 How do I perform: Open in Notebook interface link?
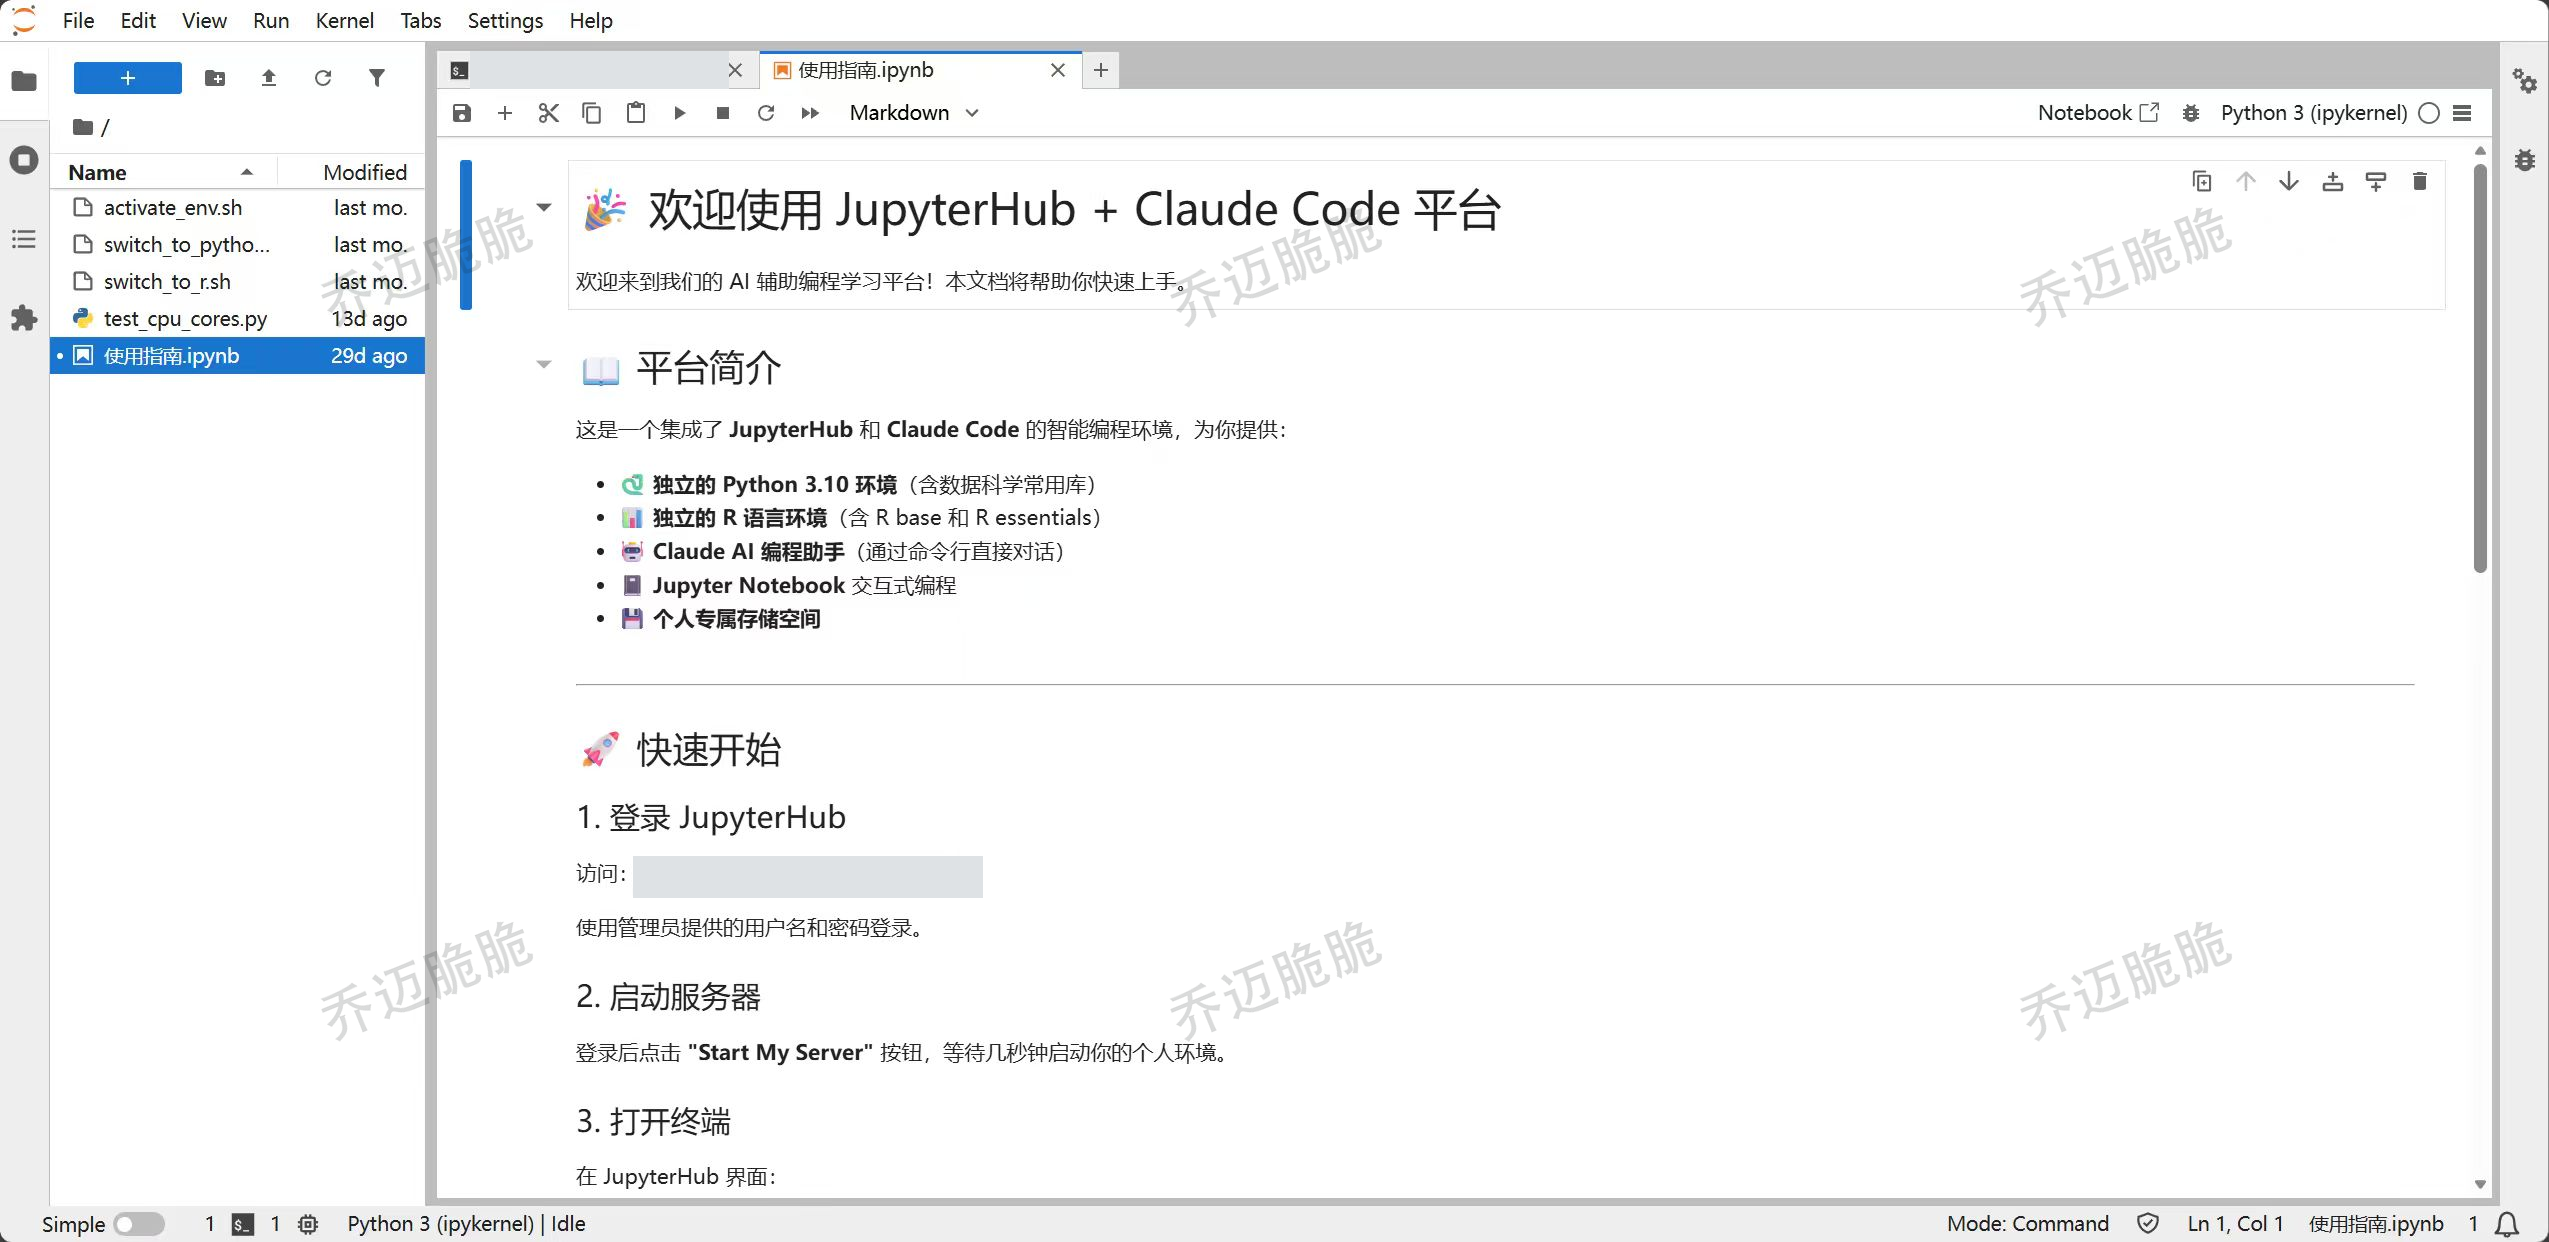2098,113
